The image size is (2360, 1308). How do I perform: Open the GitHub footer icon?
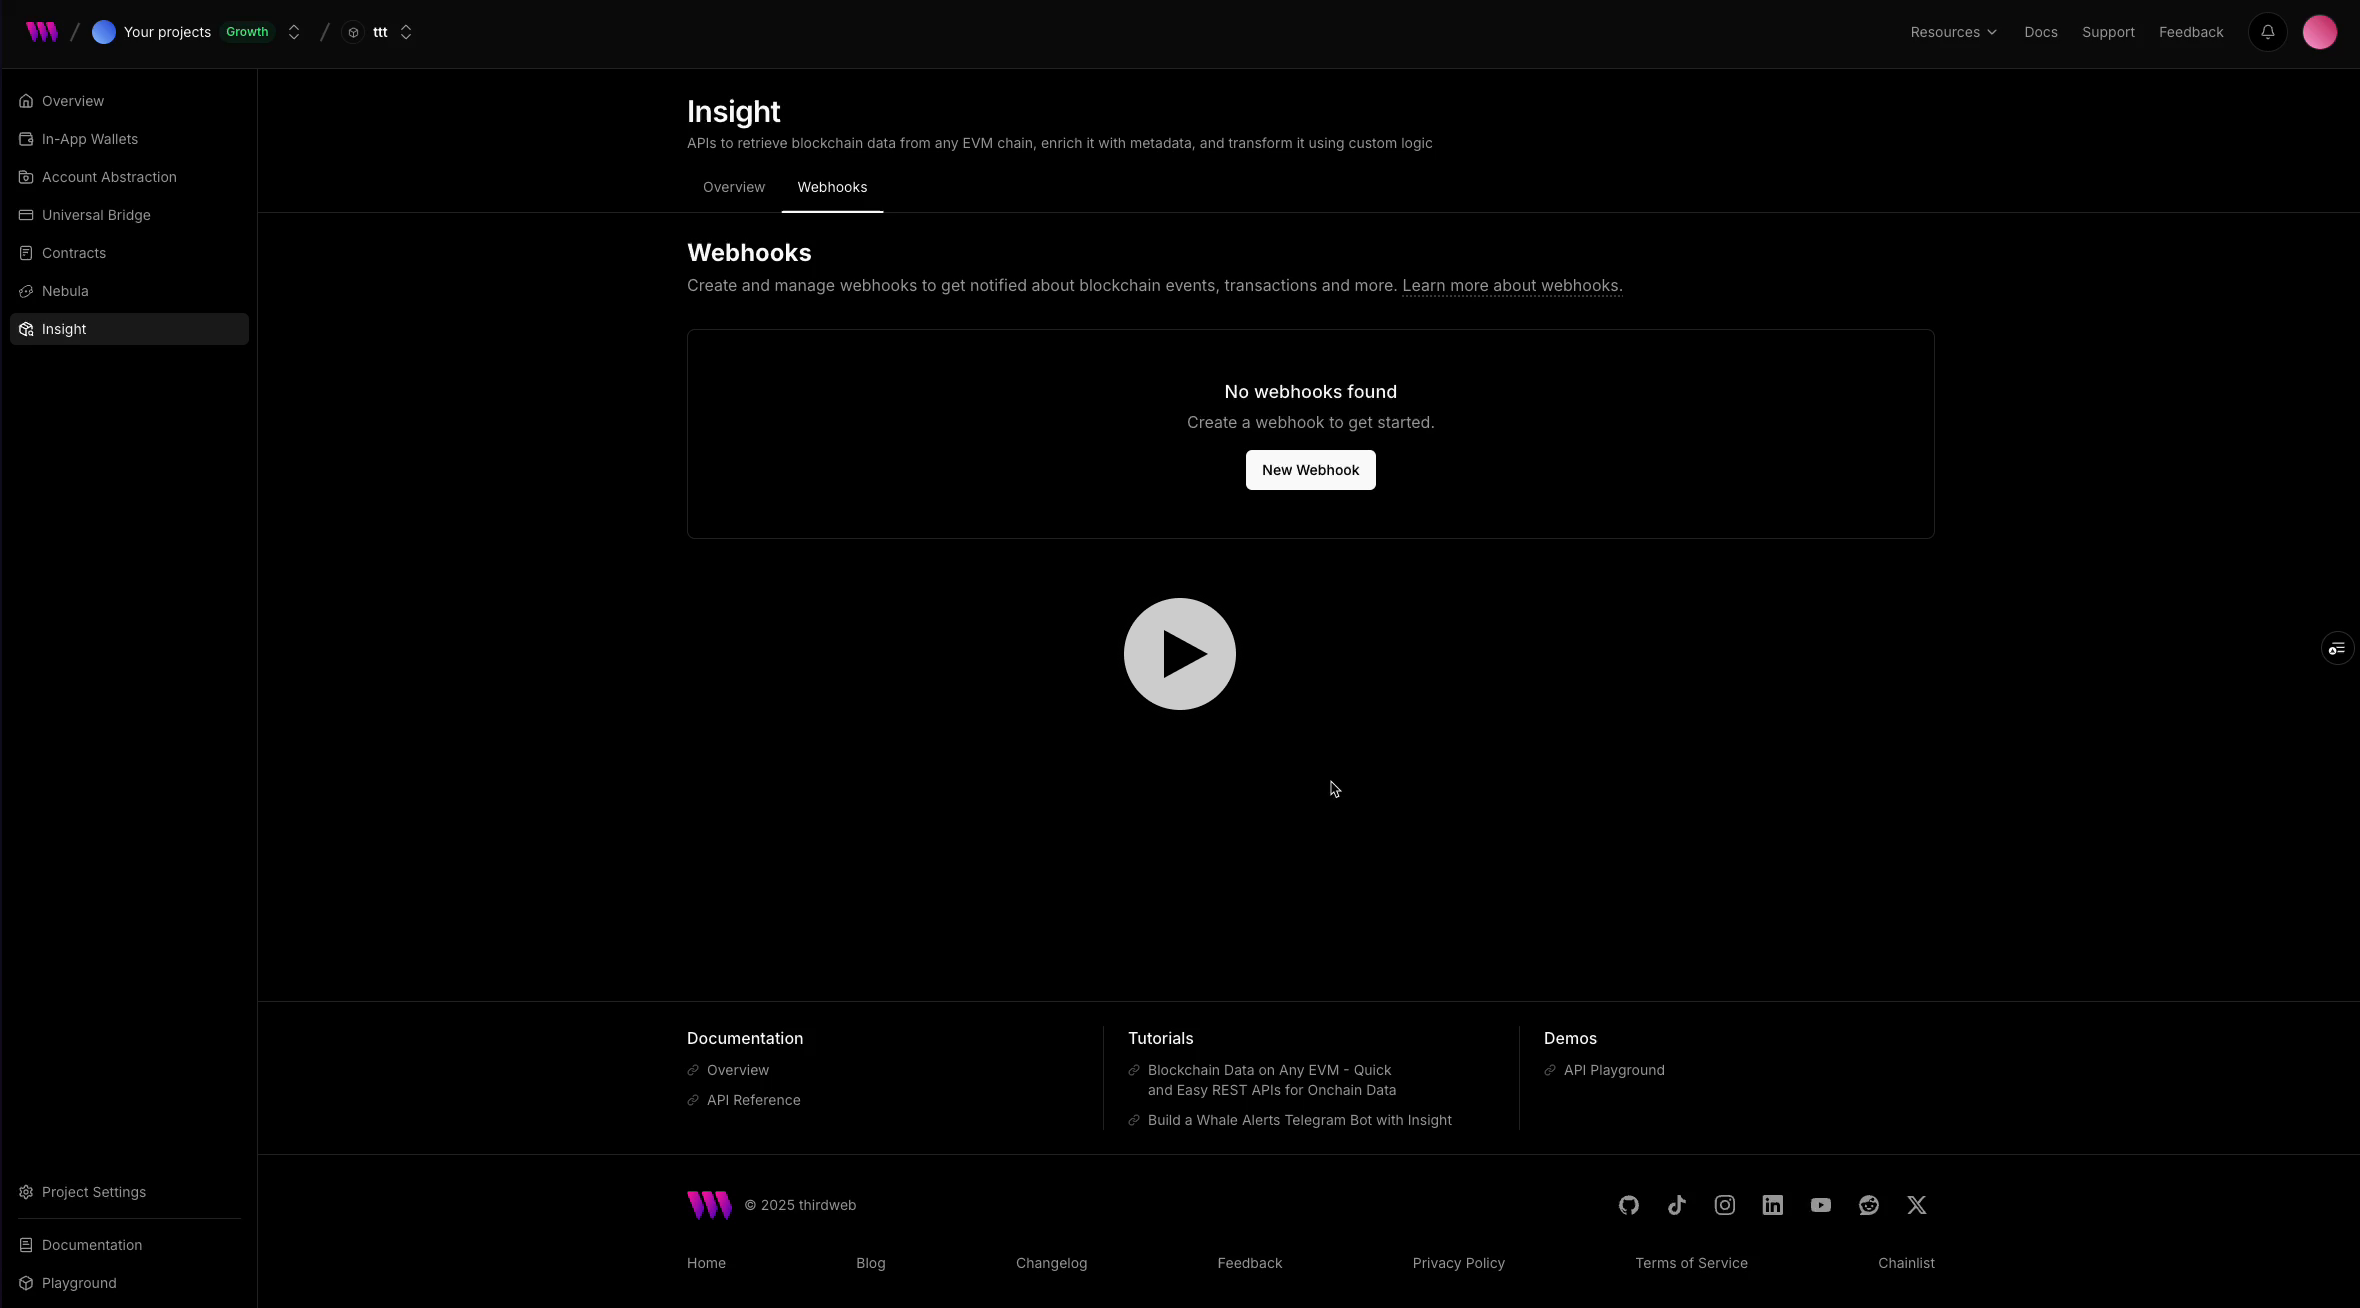click(1629, 1205)
